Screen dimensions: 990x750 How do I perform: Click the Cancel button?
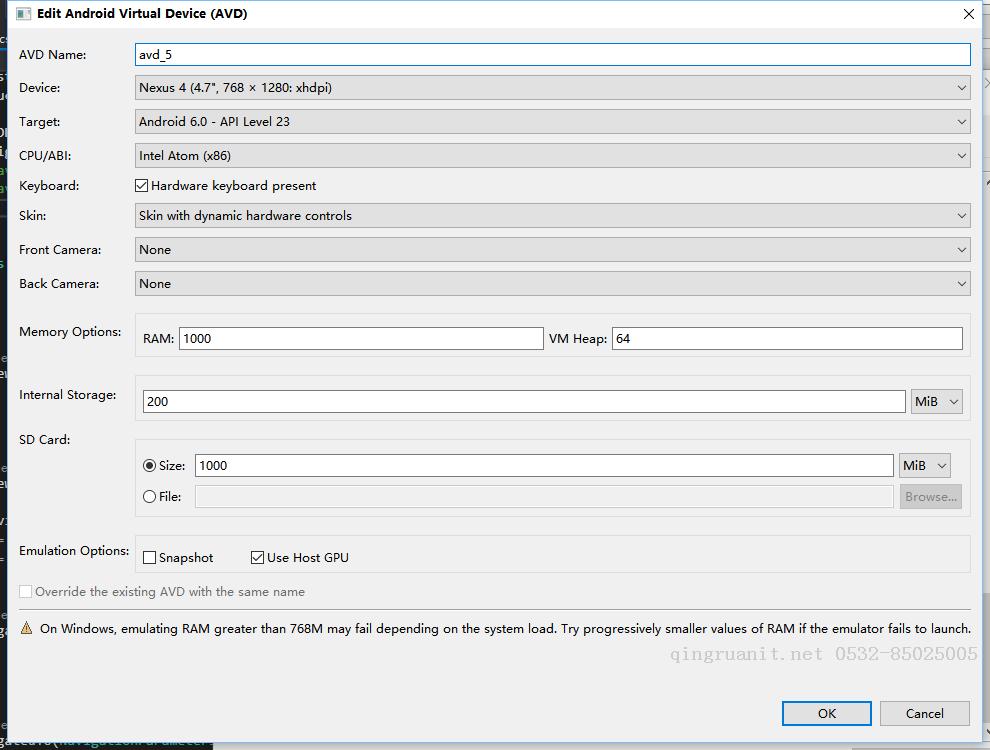(924, 713)
